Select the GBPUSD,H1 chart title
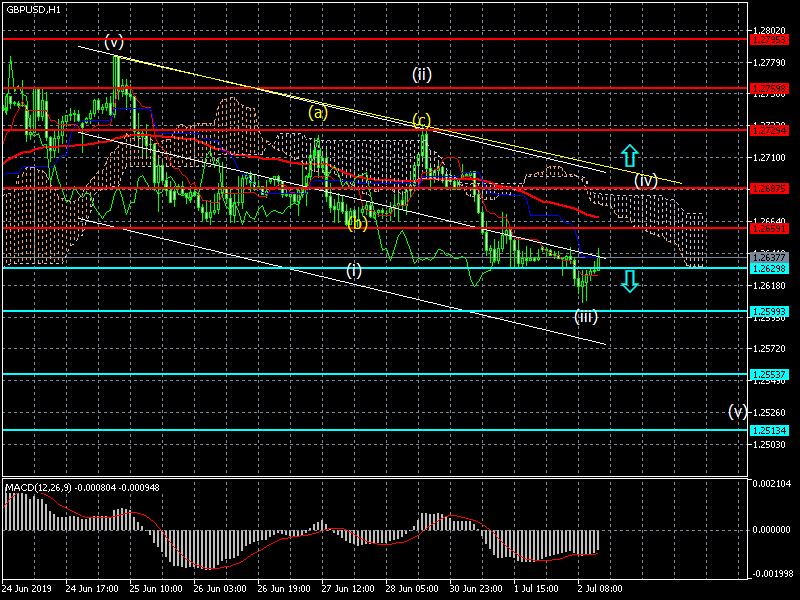 [33, 10]
